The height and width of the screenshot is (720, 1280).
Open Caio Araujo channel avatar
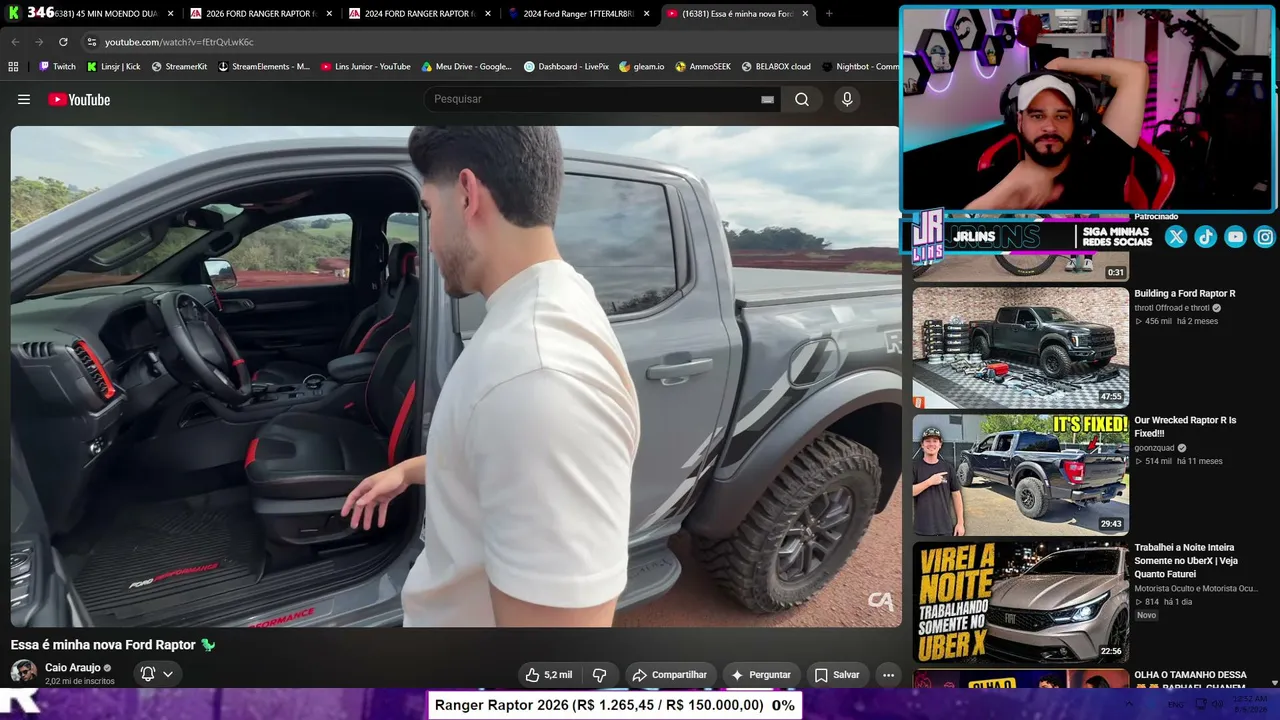pos(24,673)
